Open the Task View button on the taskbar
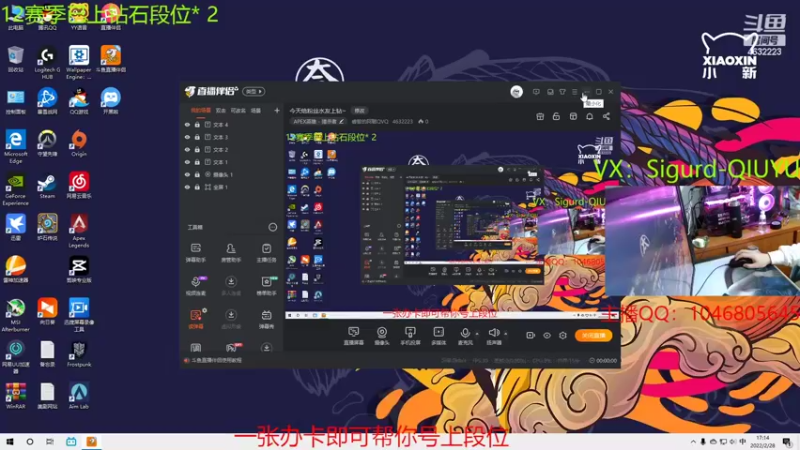The width and height of the screenshot is (800, 450). coord(49,442)
